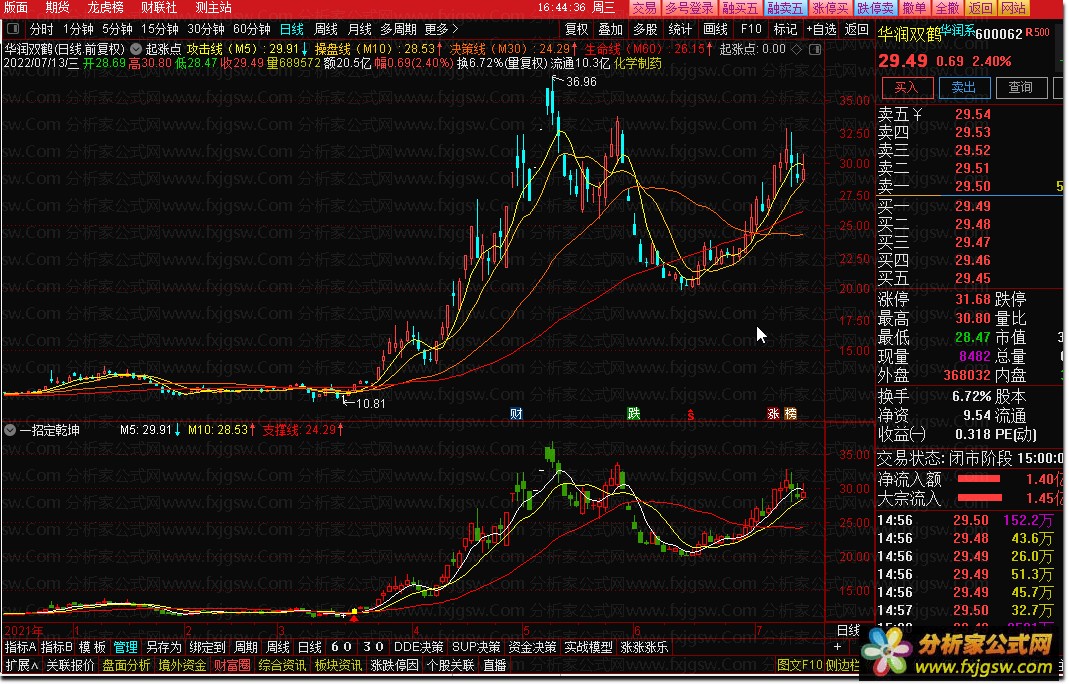Click the diamond icon after 起涨点: 0.00
Viewport: 1069px width, 684px height.
(x=796, y=49)
